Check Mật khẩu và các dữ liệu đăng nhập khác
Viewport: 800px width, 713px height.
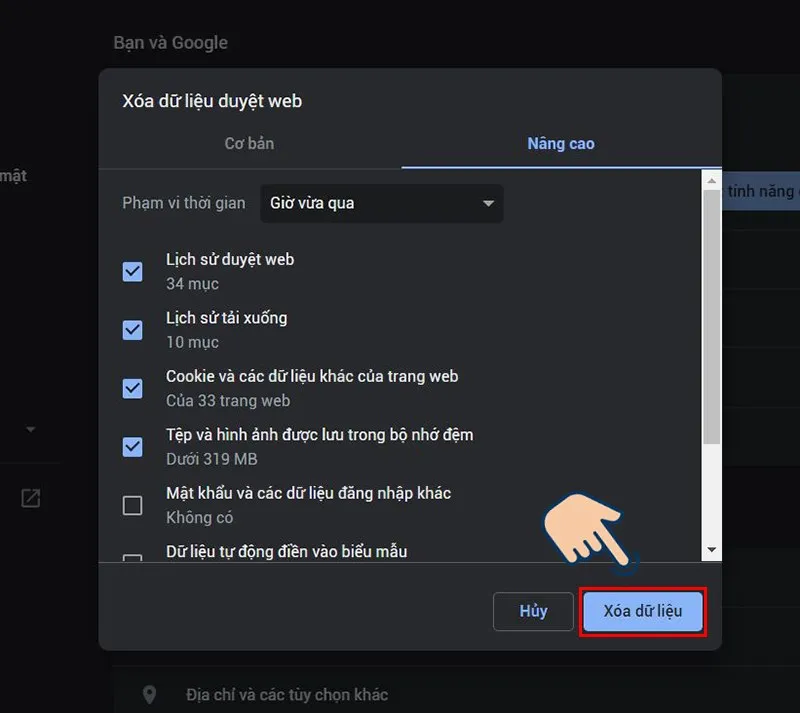point(132,505)
